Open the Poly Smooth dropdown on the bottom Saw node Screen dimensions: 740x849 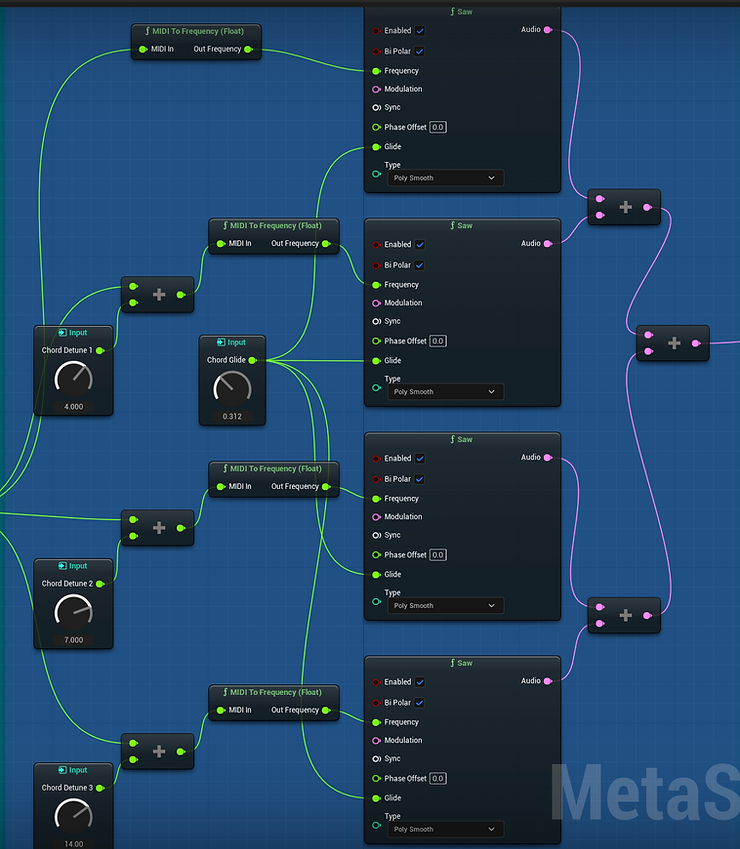(x=446, y=829)
